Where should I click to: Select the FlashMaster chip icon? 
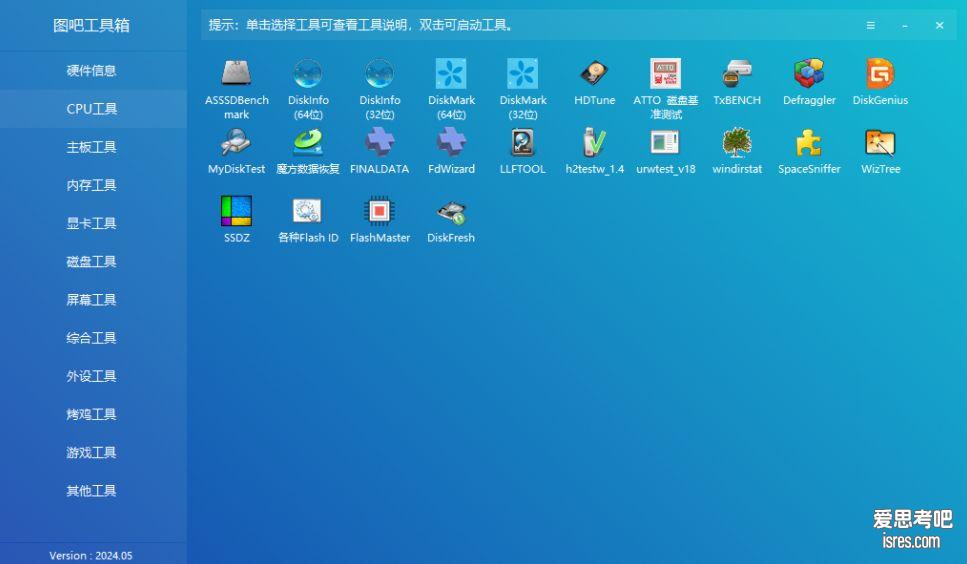pyautogui.click(x=379, y=211)
